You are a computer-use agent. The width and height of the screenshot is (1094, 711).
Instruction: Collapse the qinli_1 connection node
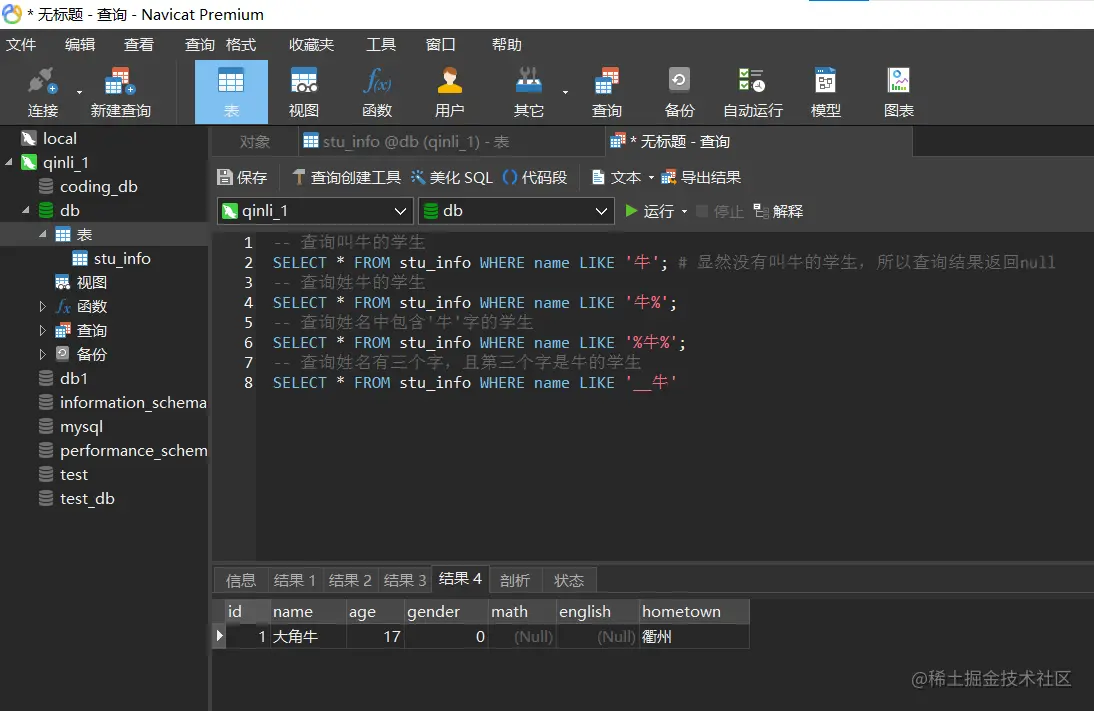pyautogui.click(x=9, y=163)
